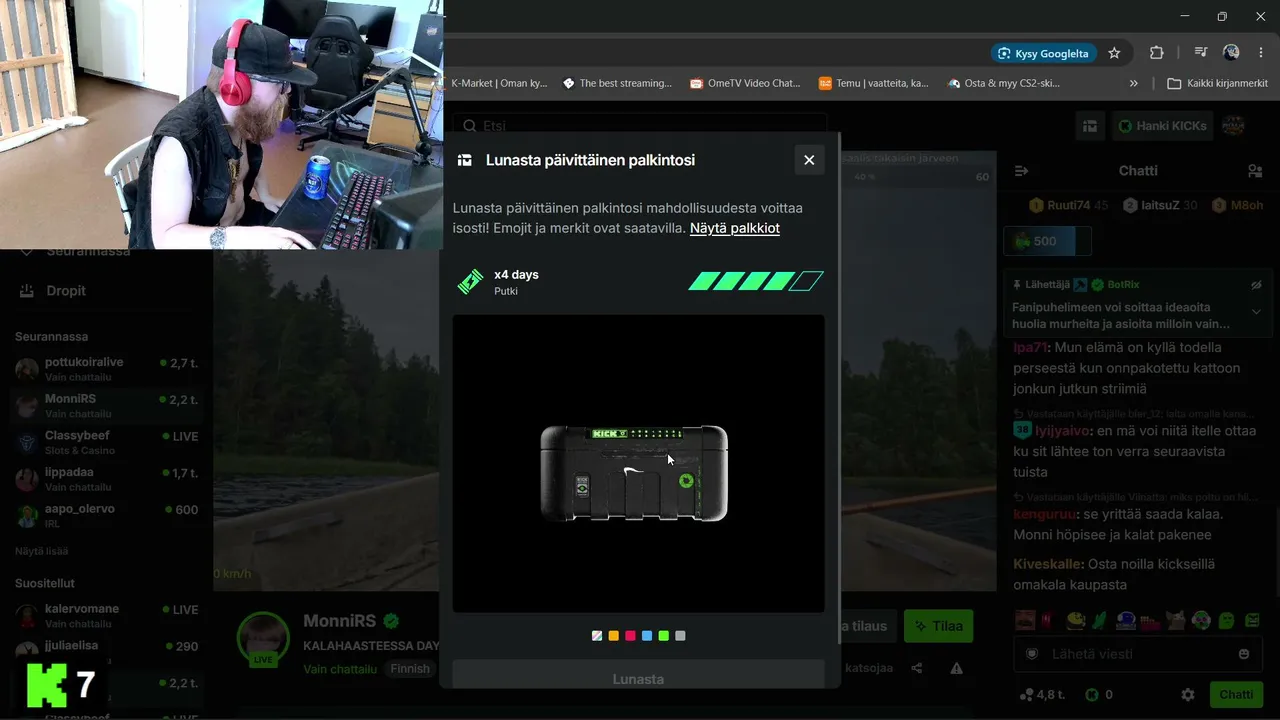Expand the hidden bookmarks overflow chevron
Viewport: 1280px width, 720px height.
point(1133,83)
